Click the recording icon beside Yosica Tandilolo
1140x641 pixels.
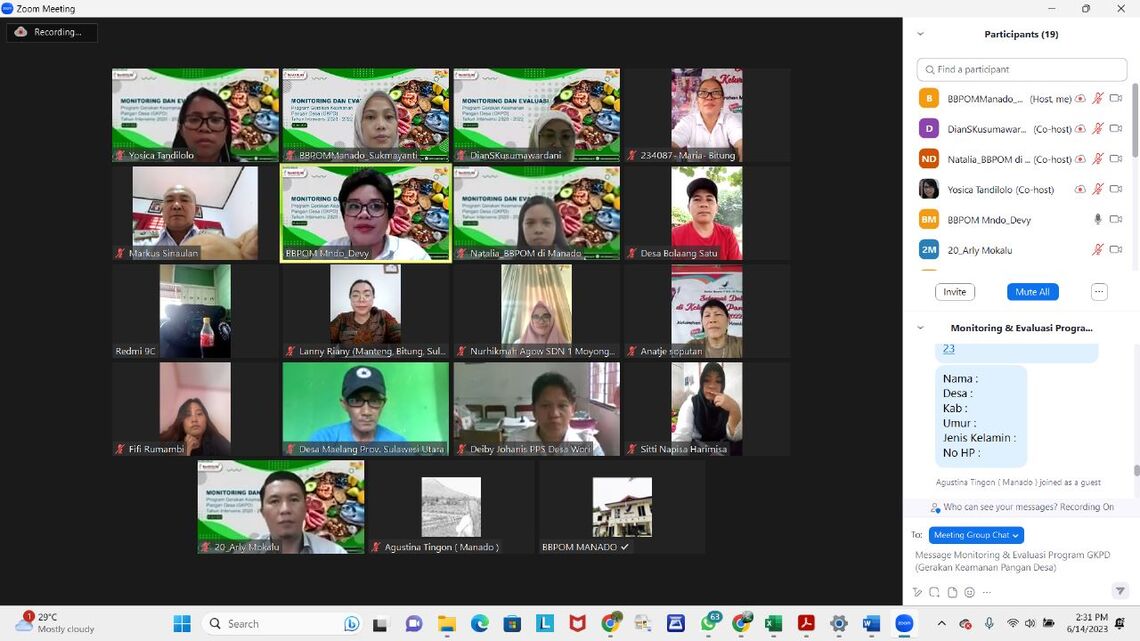[1079, 189]
